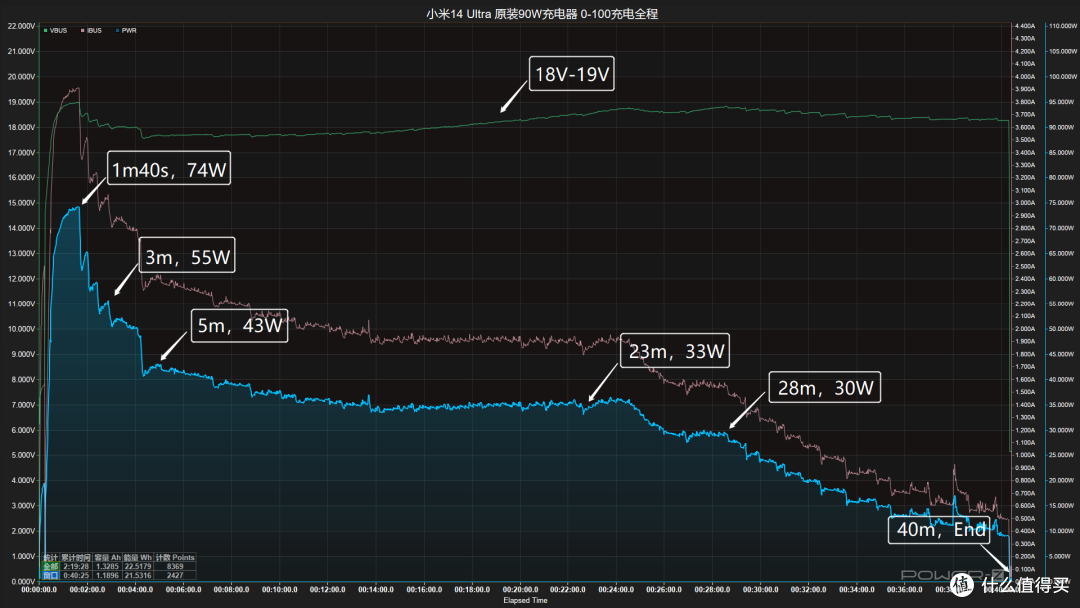Screen dimensions: 1080x608
Task: Click the 1.000A current axis label
Action: tap(1025, 455)
